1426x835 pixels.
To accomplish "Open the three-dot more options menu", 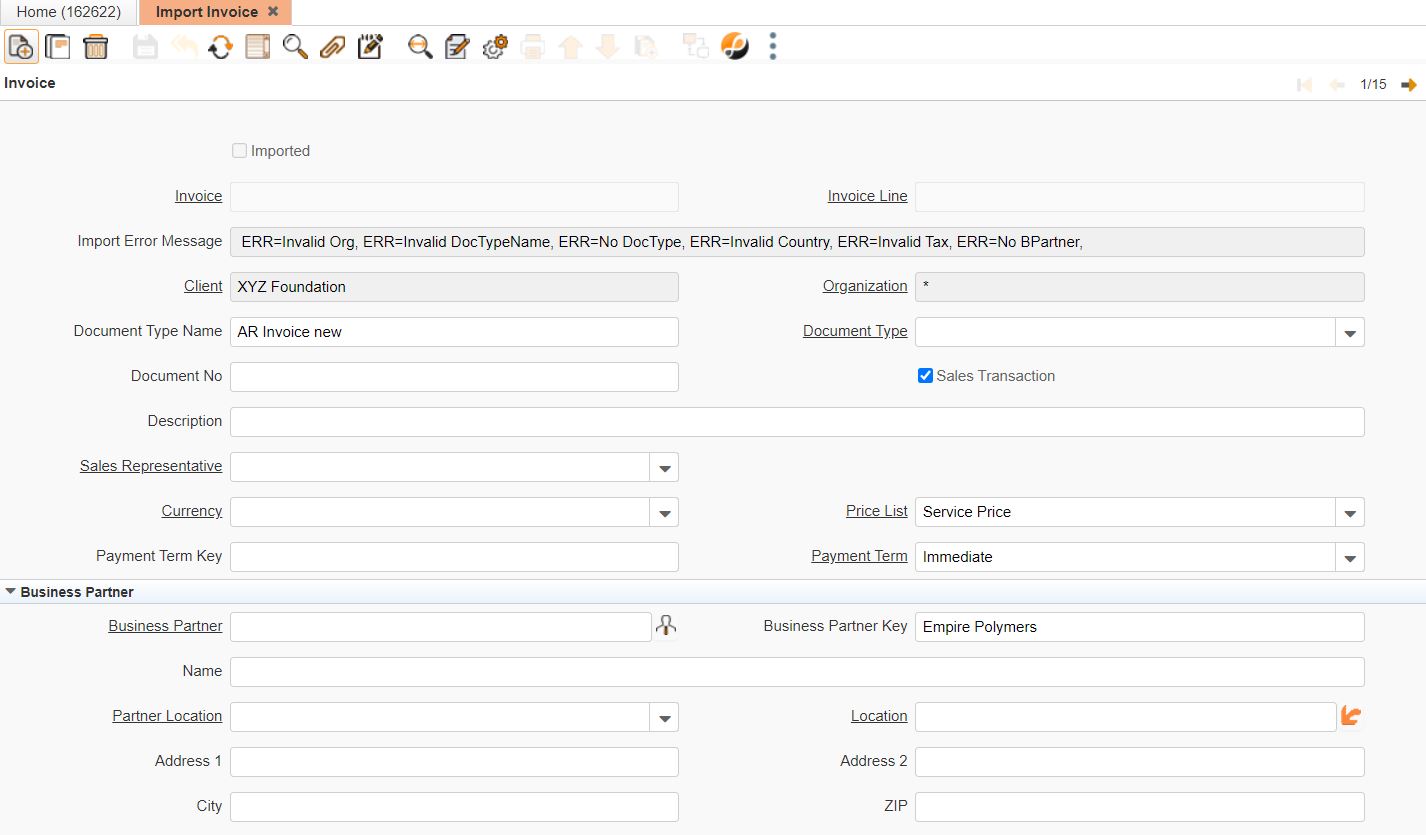I will coord(773,46).
